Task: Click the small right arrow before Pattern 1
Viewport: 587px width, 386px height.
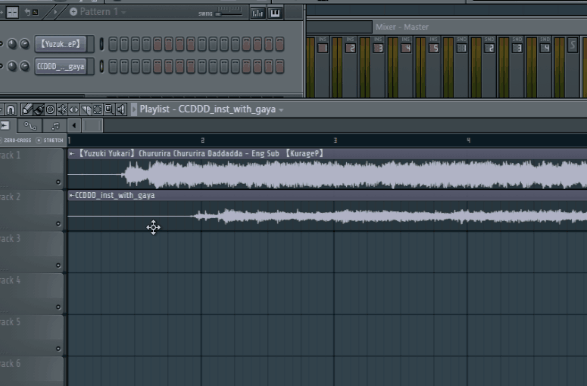Action: [55, 12]
